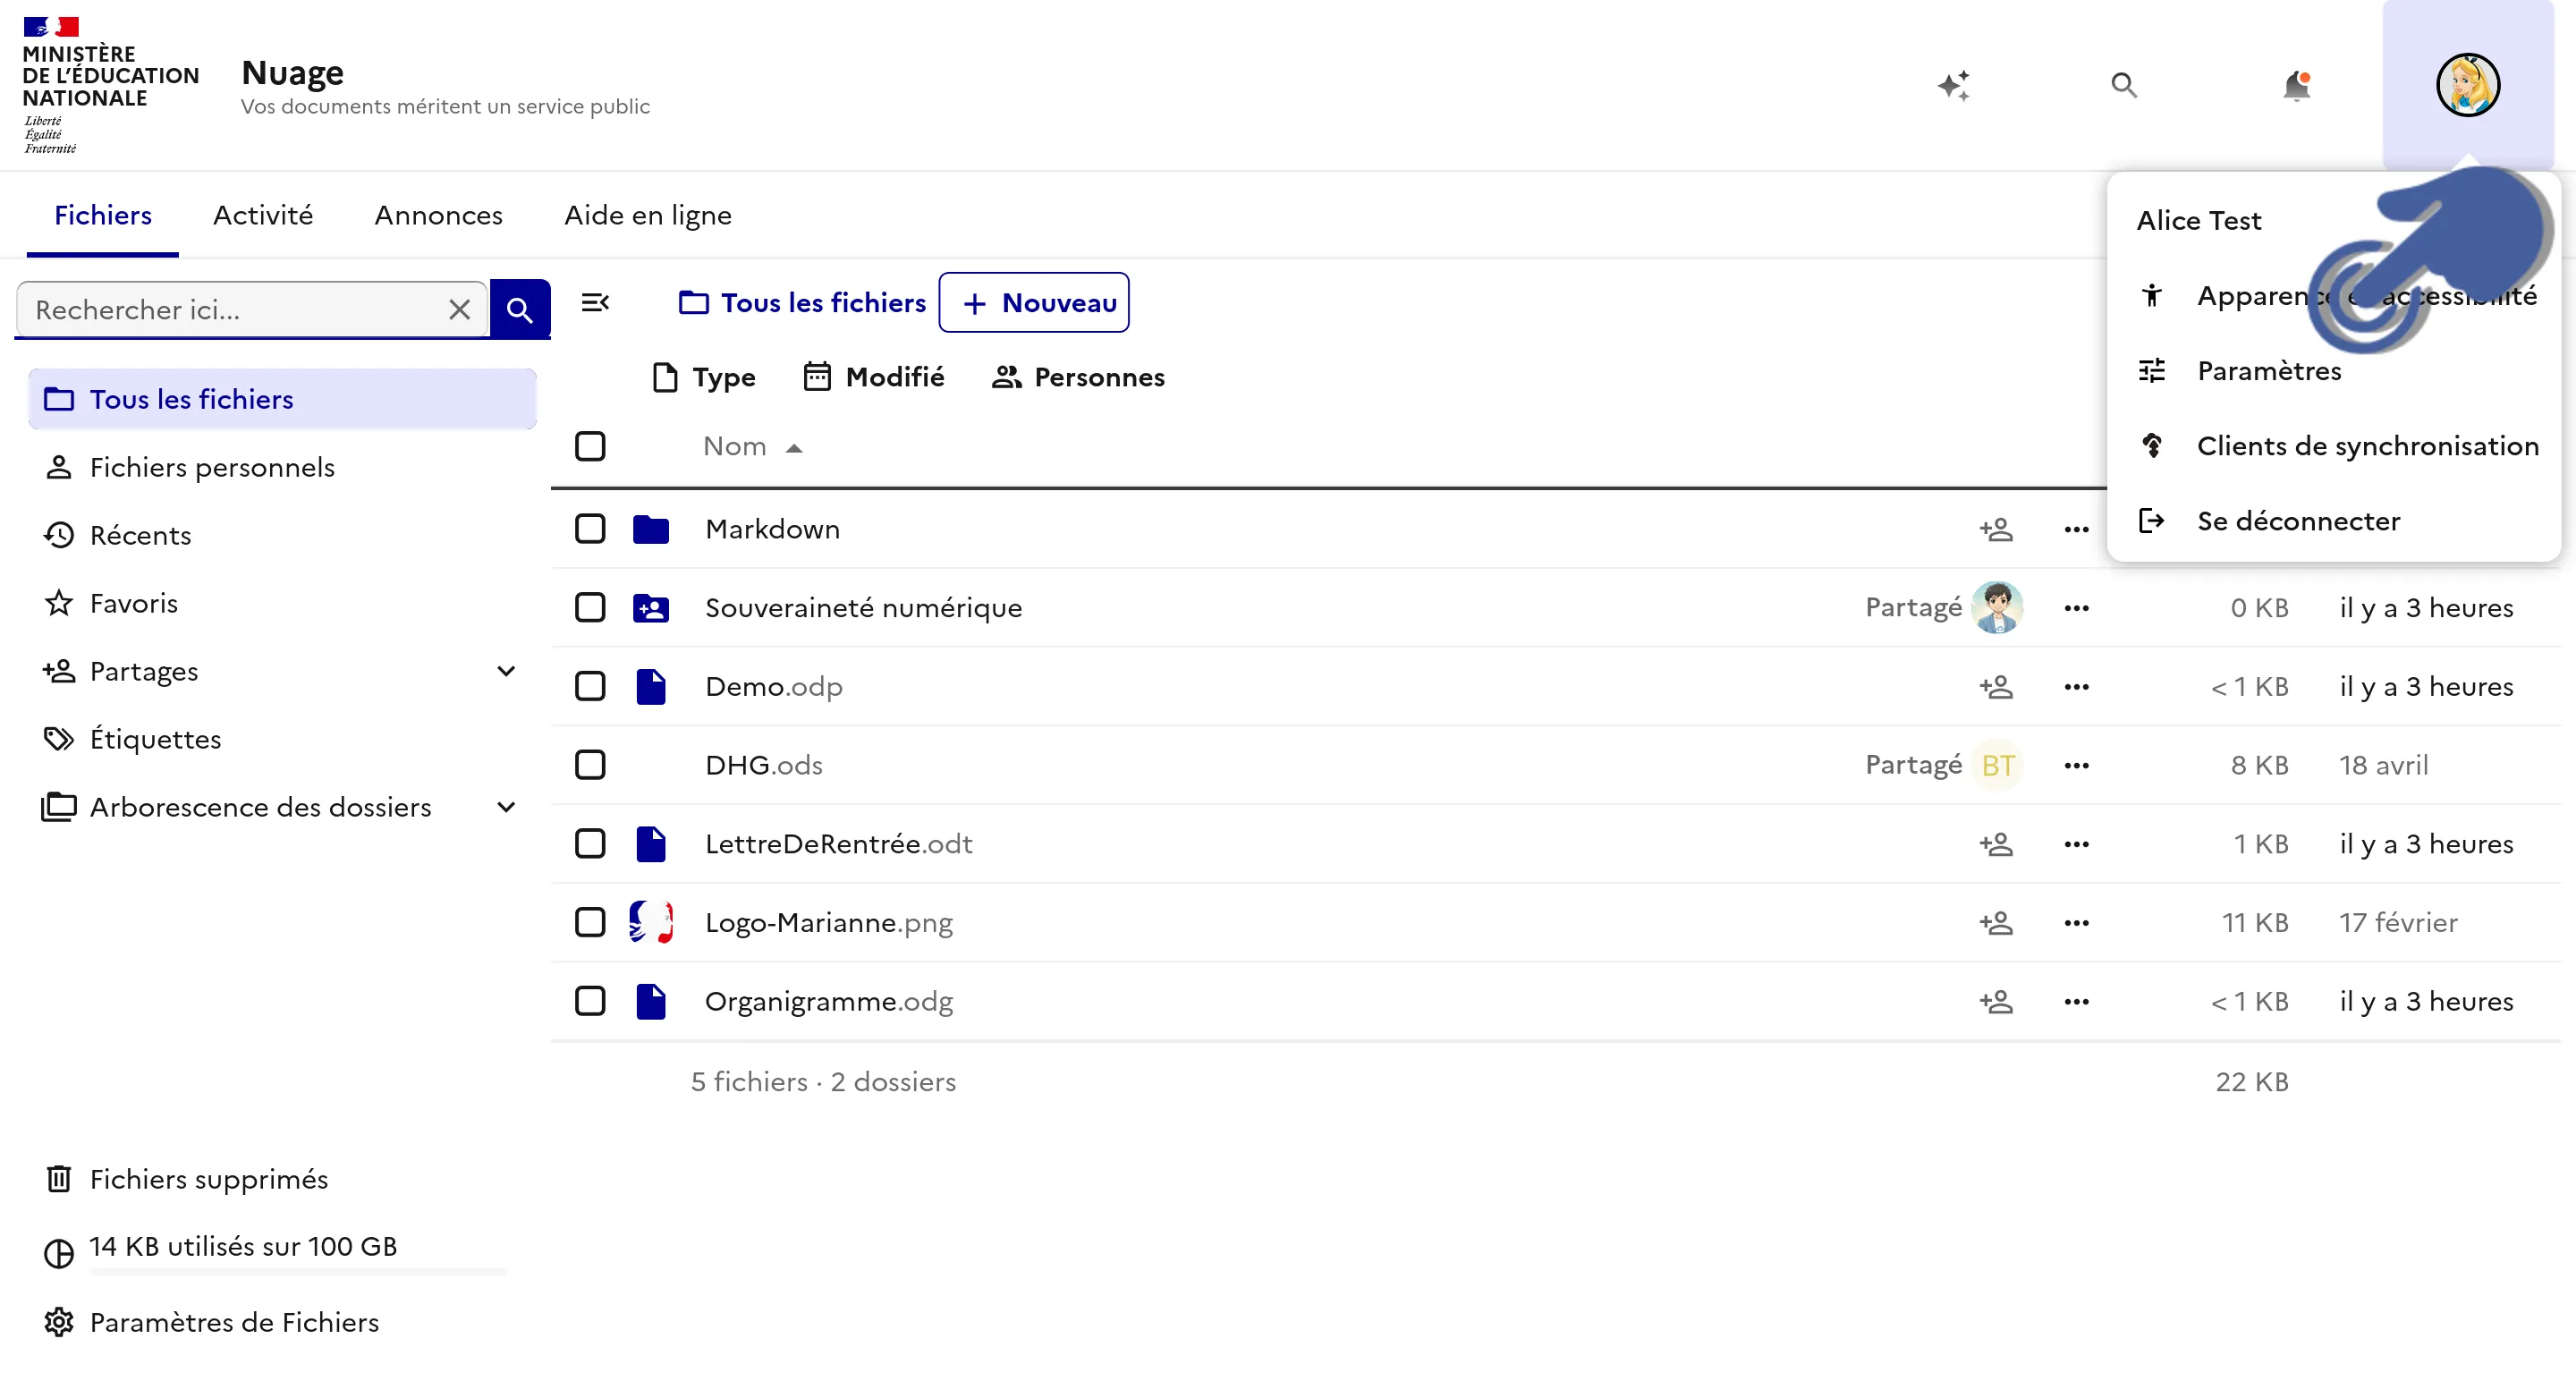Open actions menu for Markdown folder
This screenshot has height=1381, width=2576.
2076,529
